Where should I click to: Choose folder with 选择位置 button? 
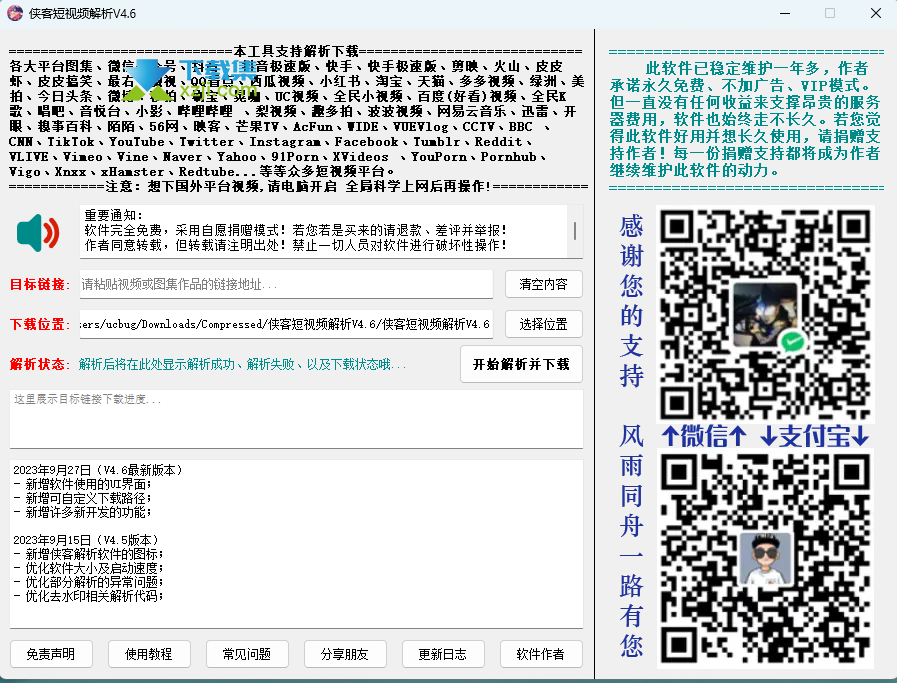pos(543,324)
